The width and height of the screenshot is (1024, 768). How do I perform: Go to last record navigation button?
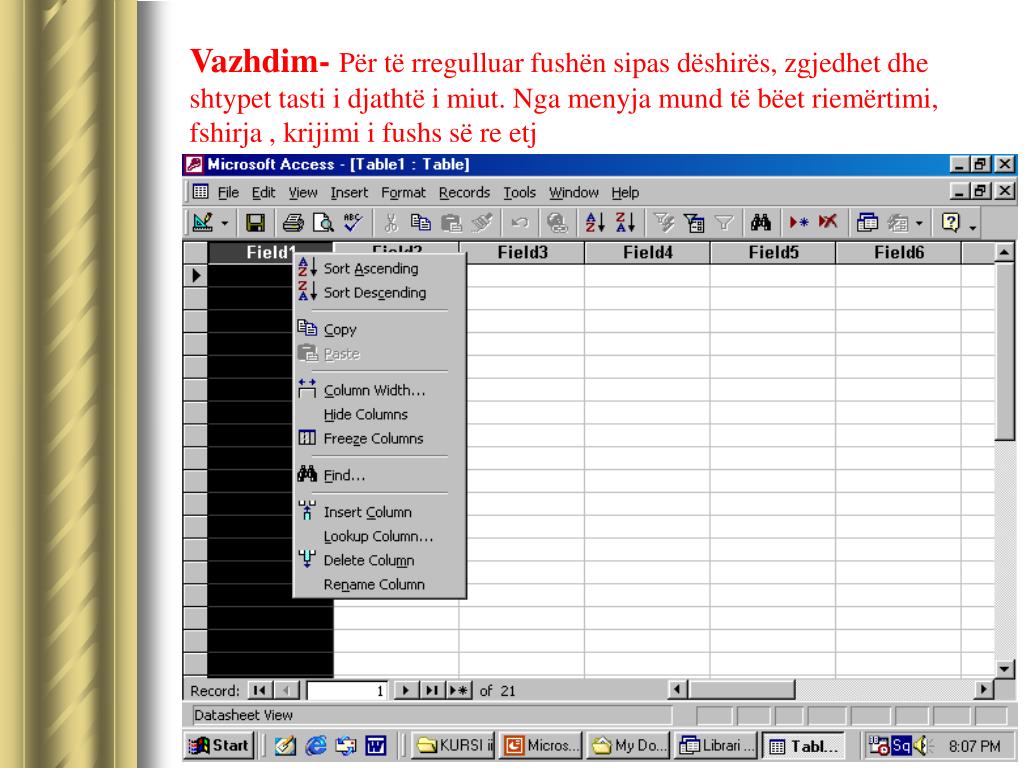(x=431, y=690)
